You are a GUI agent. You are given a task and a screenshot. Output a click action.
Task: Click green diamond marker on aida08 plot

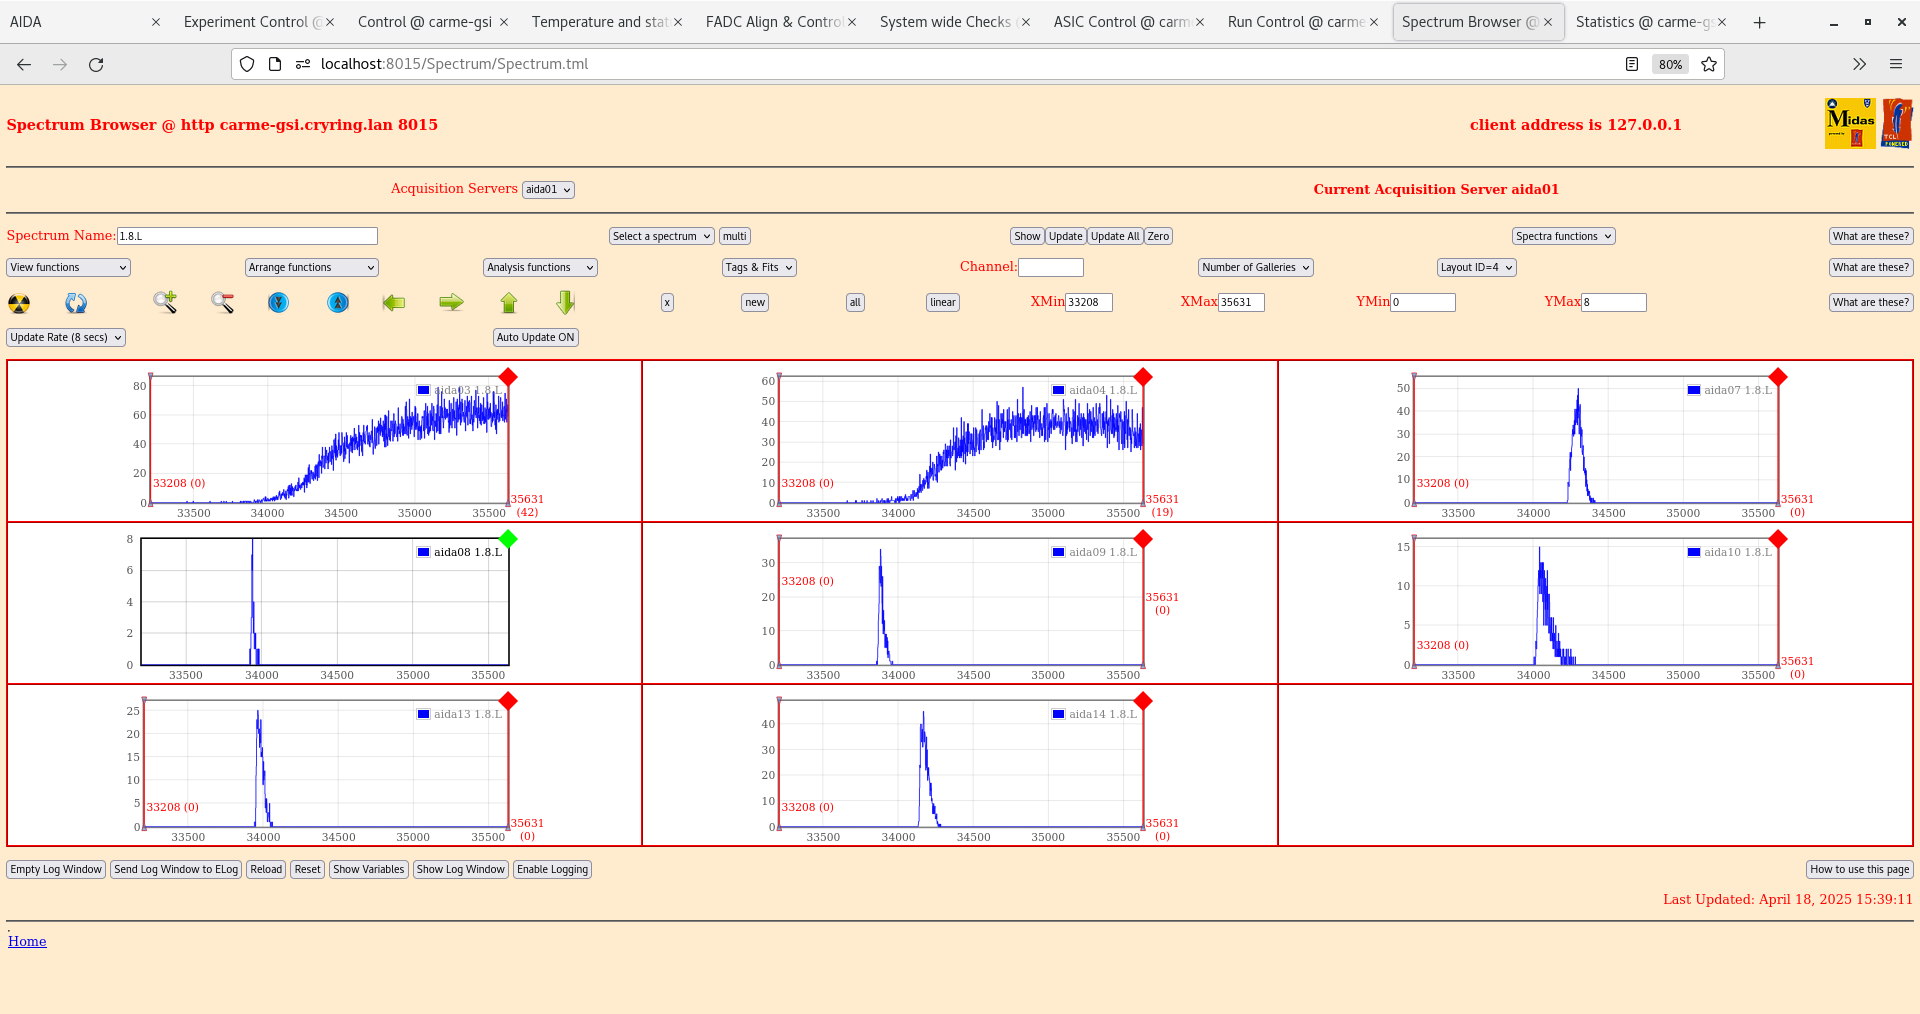(x=508, y=539)
